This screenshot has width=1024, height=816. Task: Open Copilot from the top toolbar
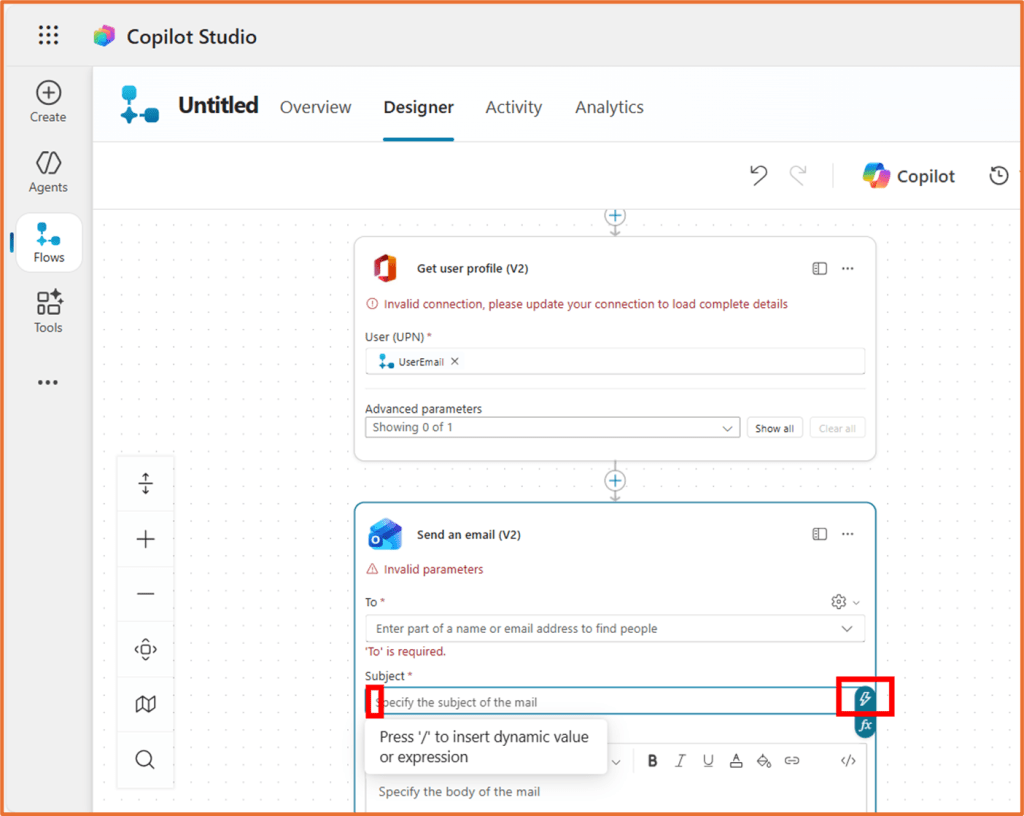point(908,175)
